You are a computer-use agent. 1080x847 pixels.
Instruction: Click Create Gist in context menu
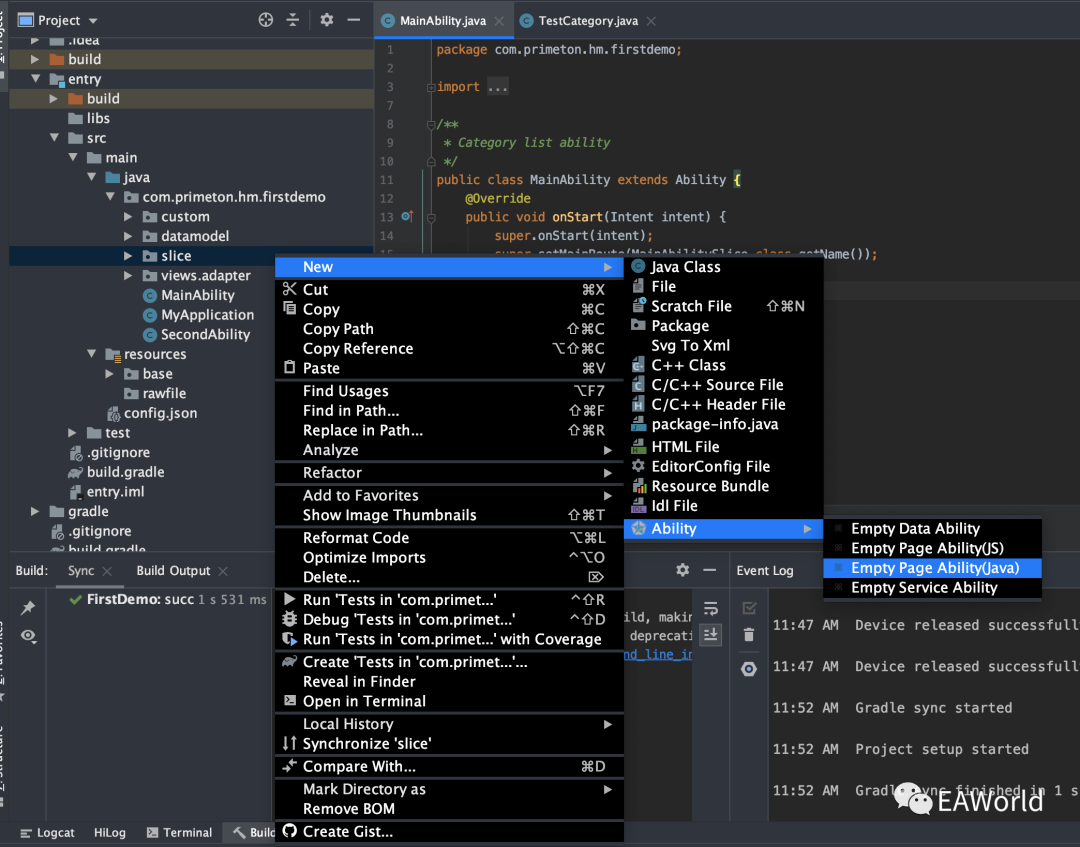[449, 831]
